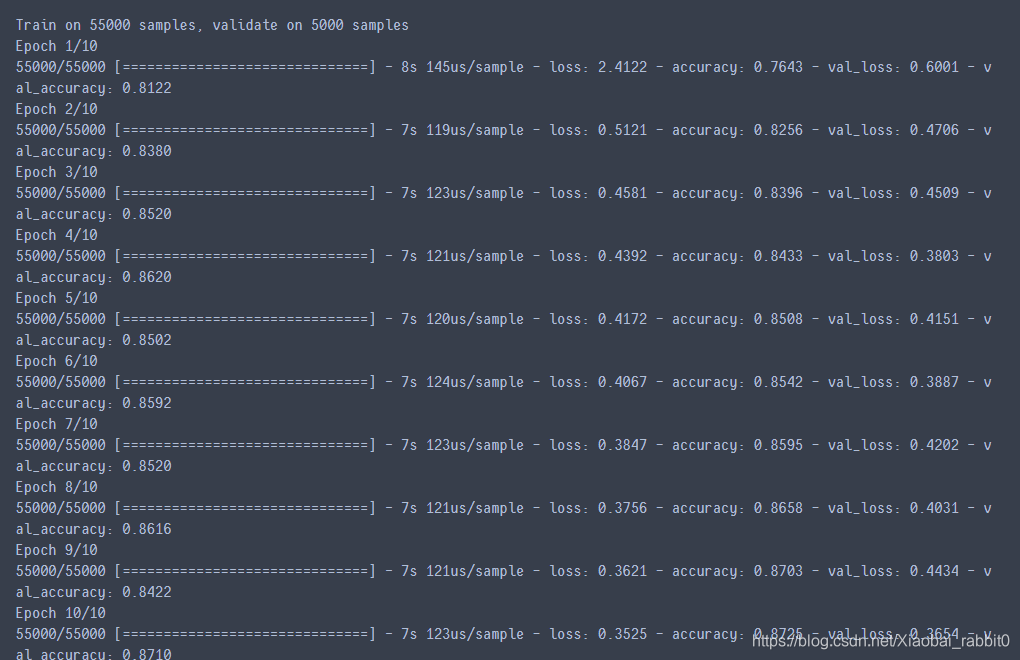The width and height of the screenshot is (1020, 660).
Task: Select accuracy value 0.8595
Action: click(x=778, y=445)
